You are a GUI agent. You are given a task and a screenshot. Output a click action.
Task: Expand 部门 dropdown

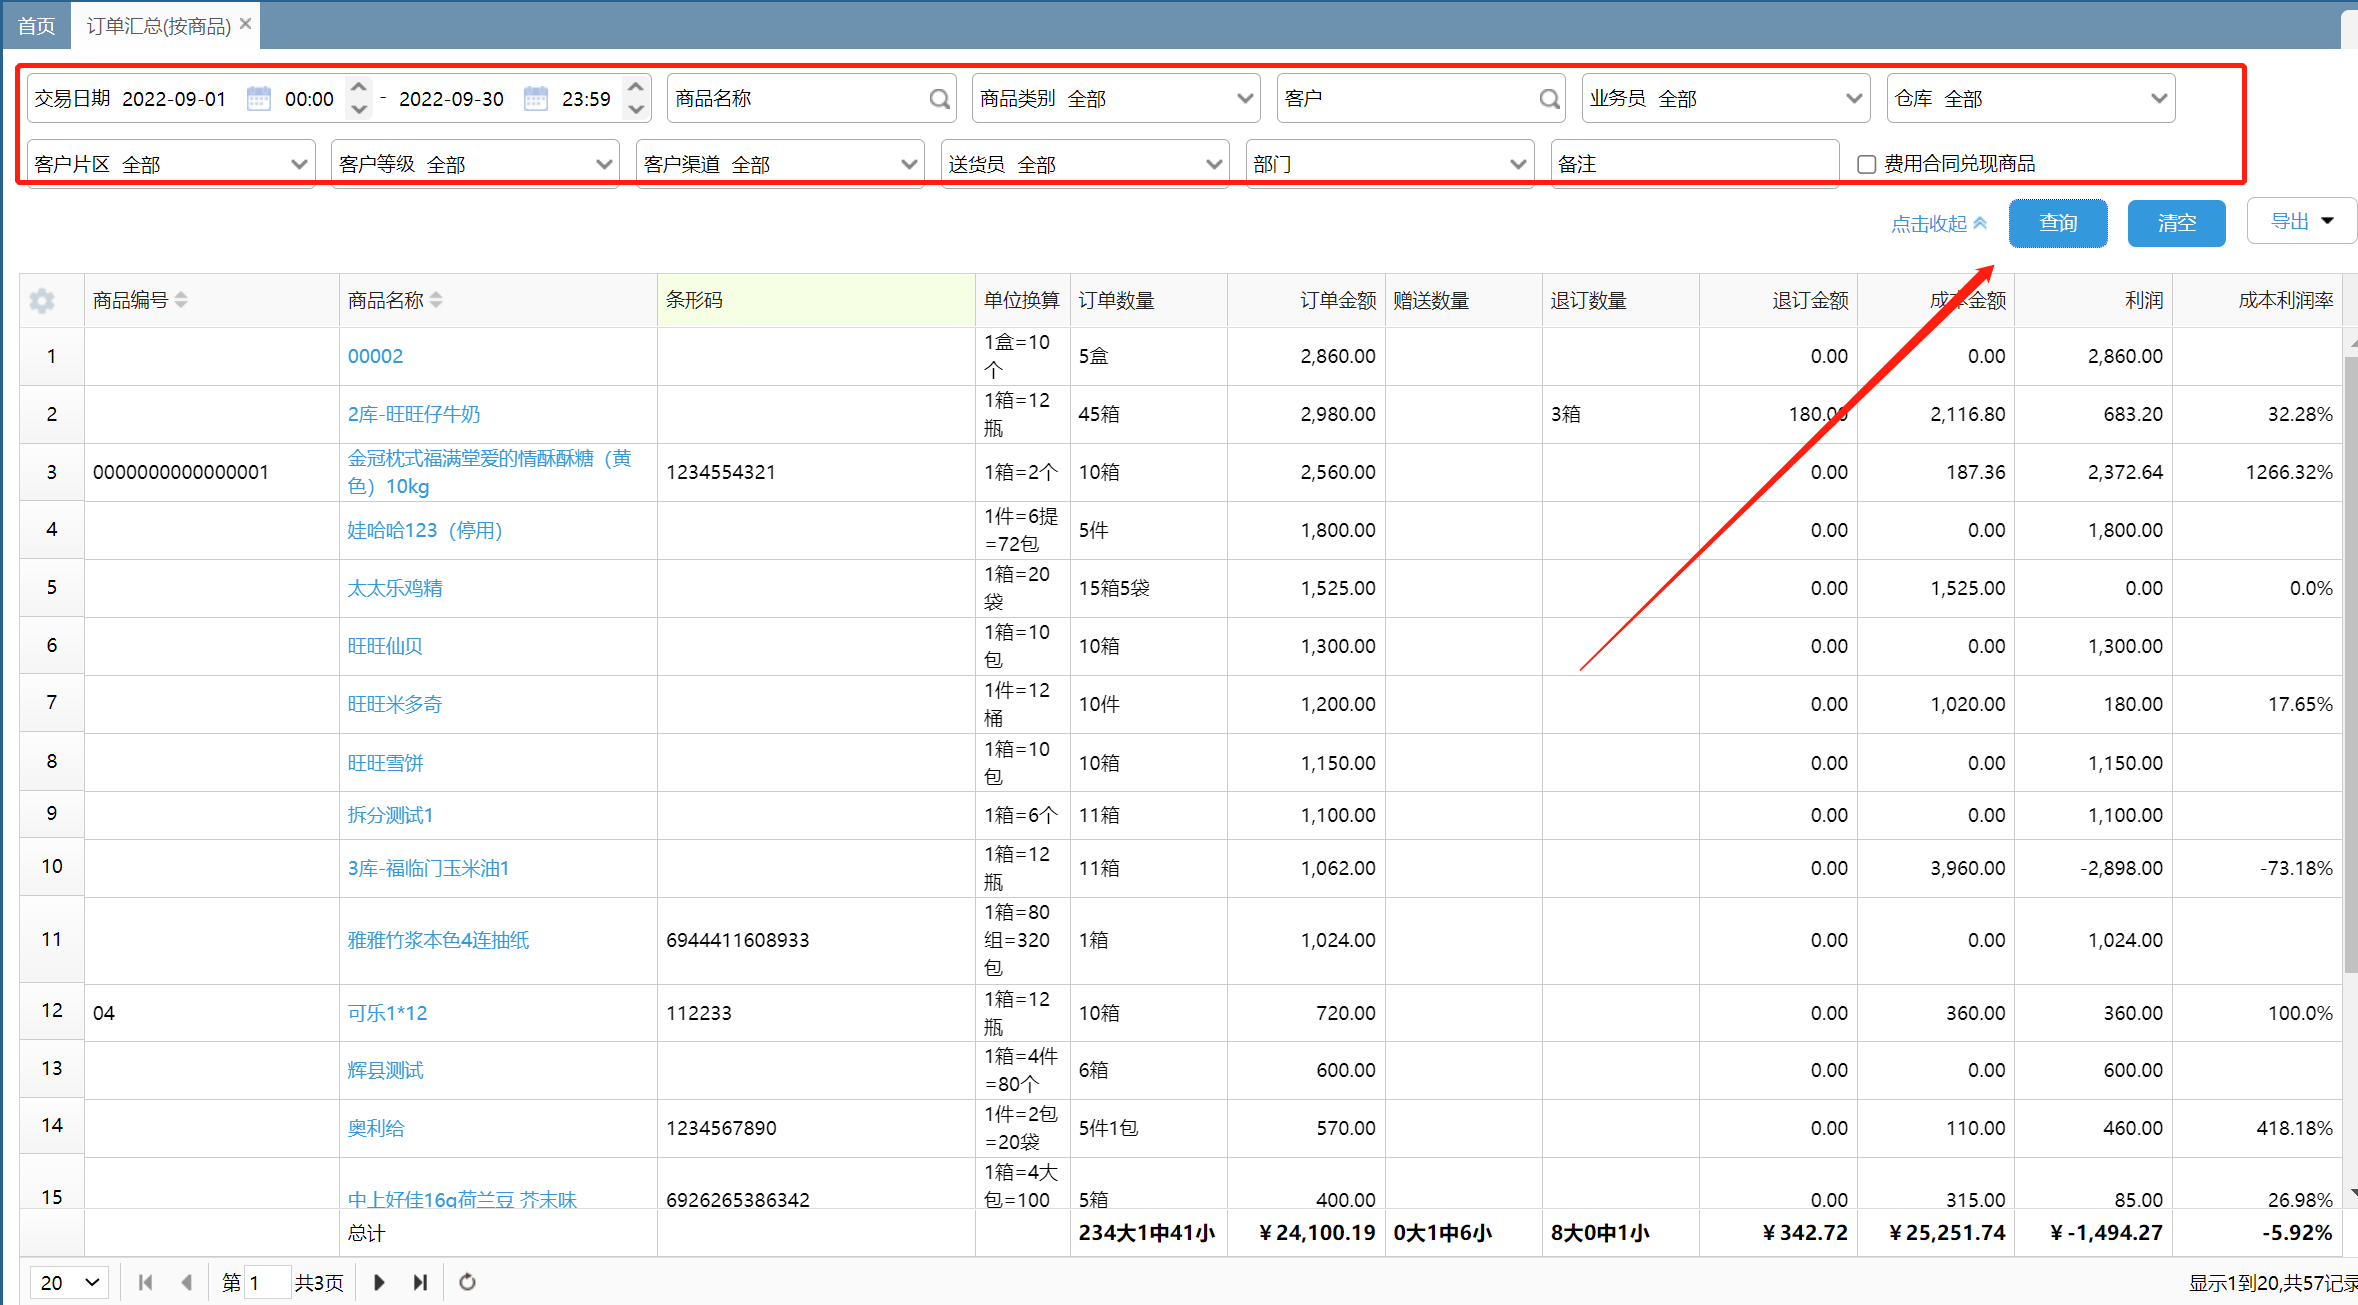(1518, 164)
